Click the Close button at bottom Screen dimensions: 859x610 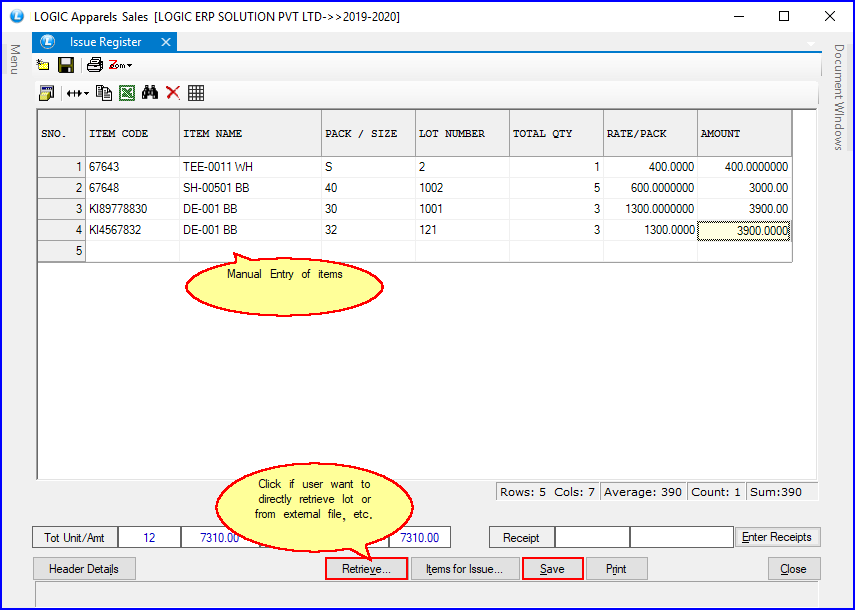(x=794, y=569)
